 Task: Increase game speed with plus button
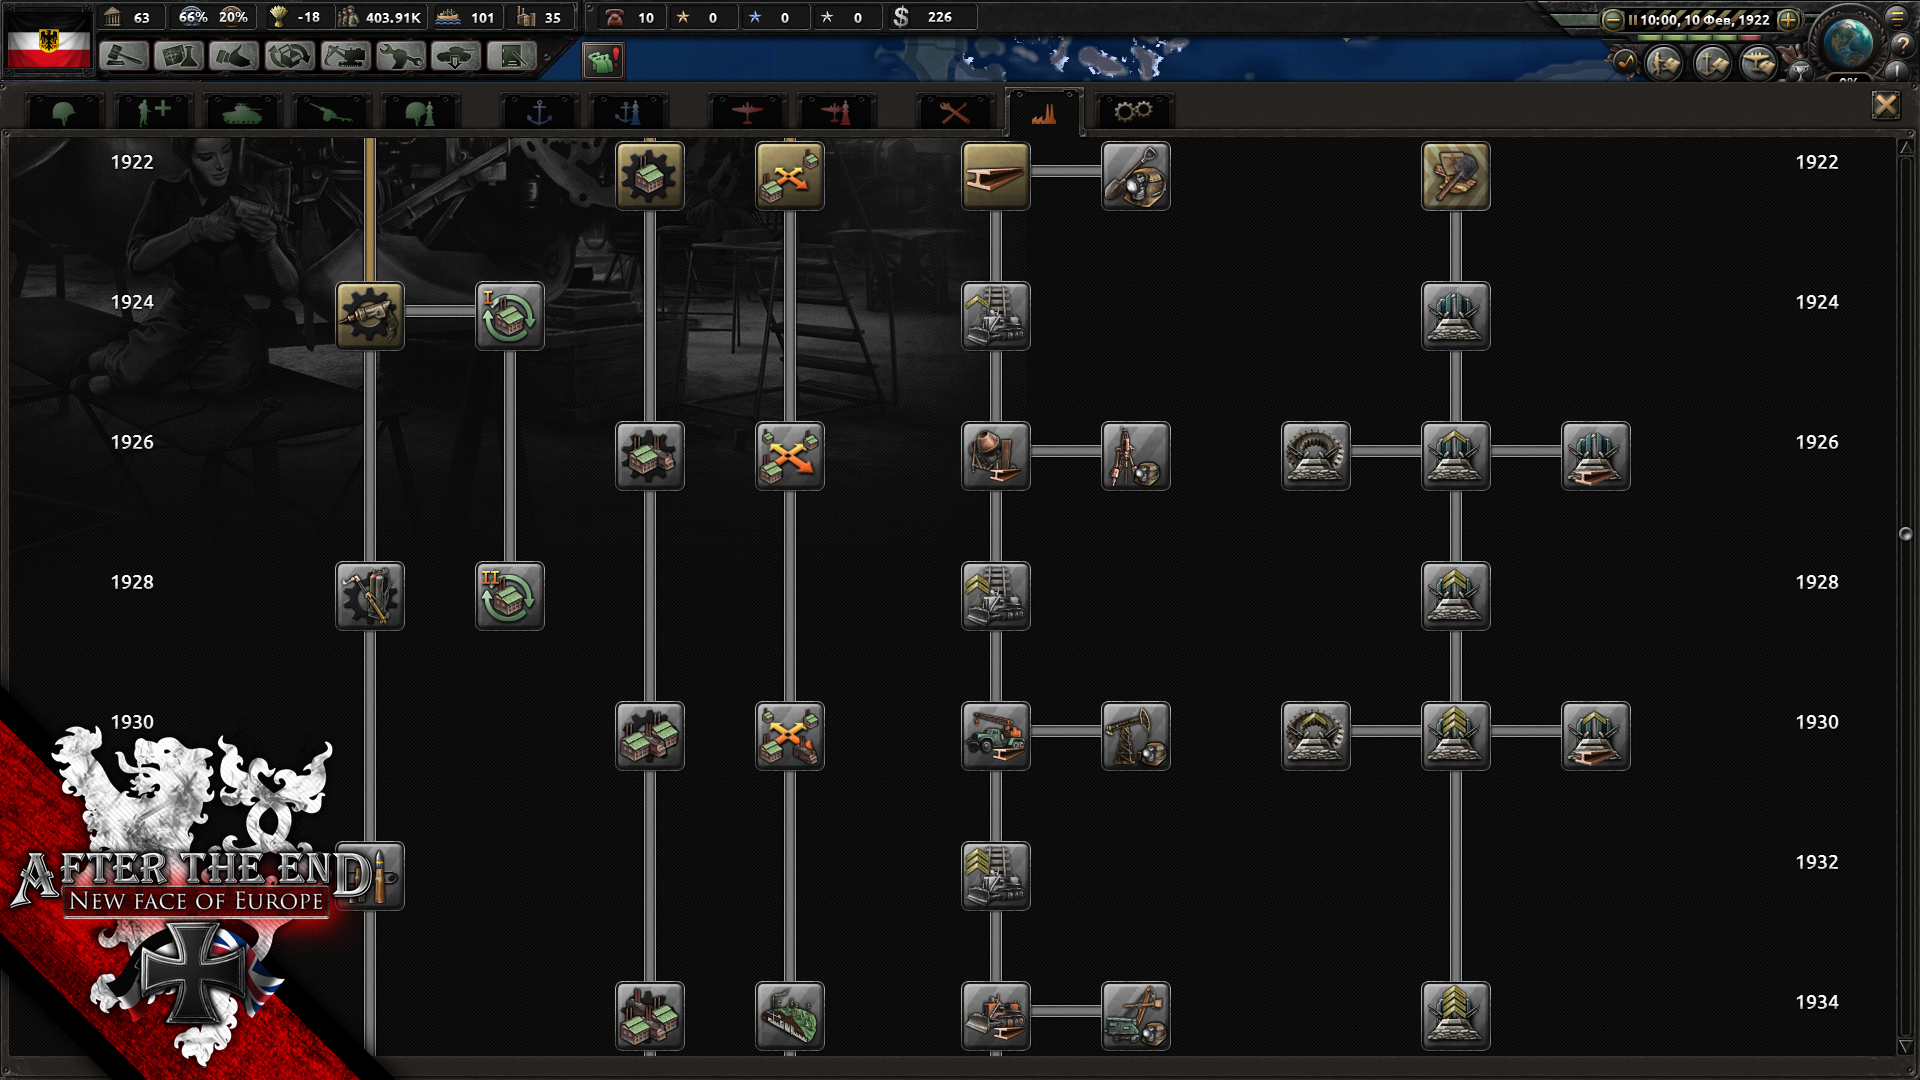[x=1788, y=19]
